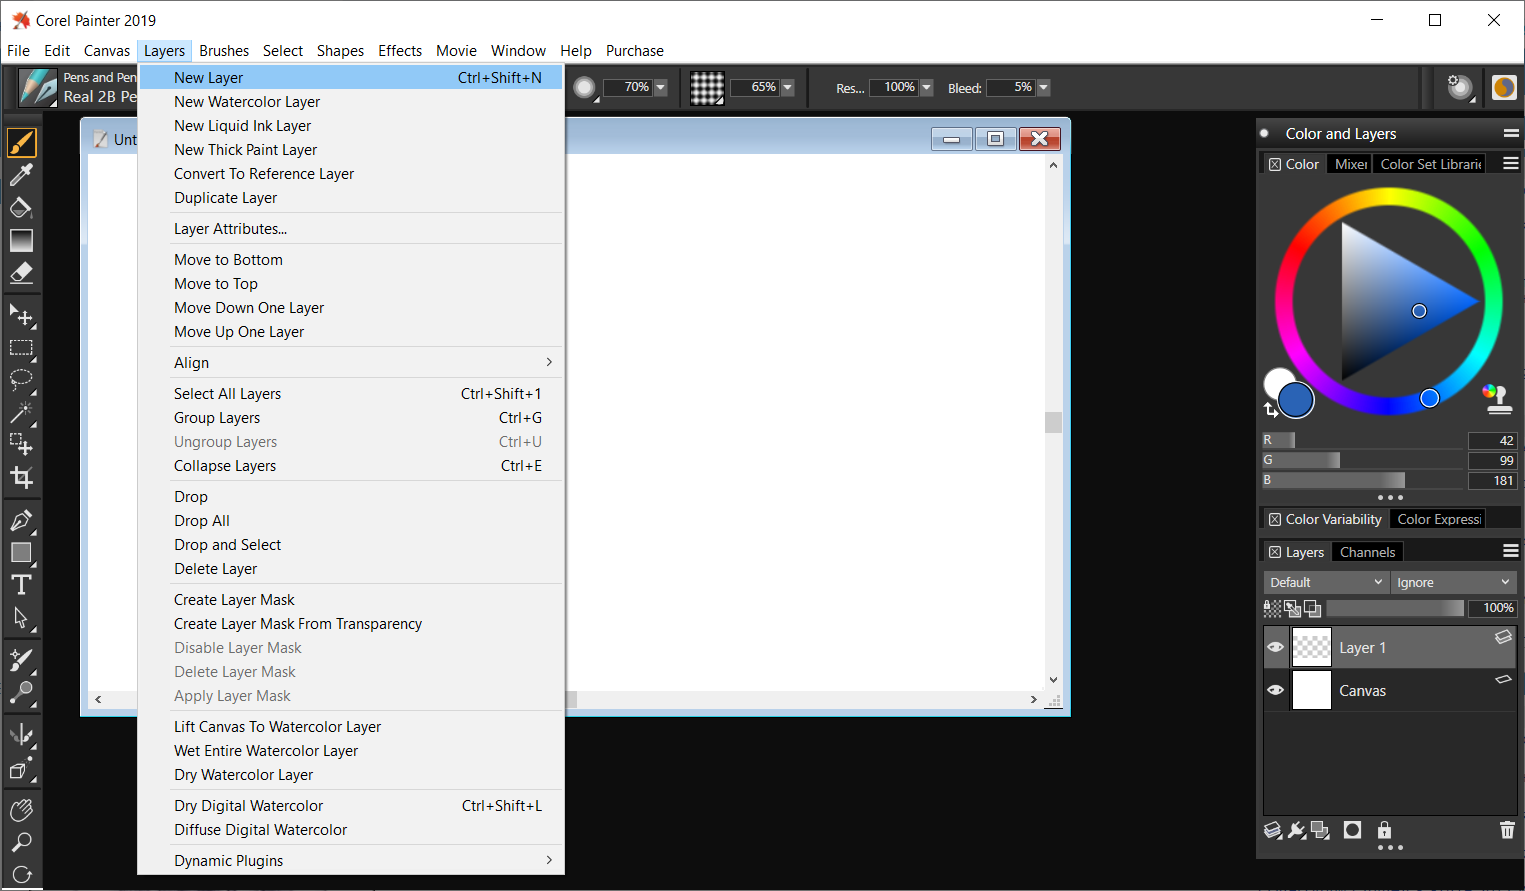The height and width of the screenshot is (891, 1525).
Task: Toggle visibility of Layer 1
Action: pyautogui.click(x=1276, y=648)
